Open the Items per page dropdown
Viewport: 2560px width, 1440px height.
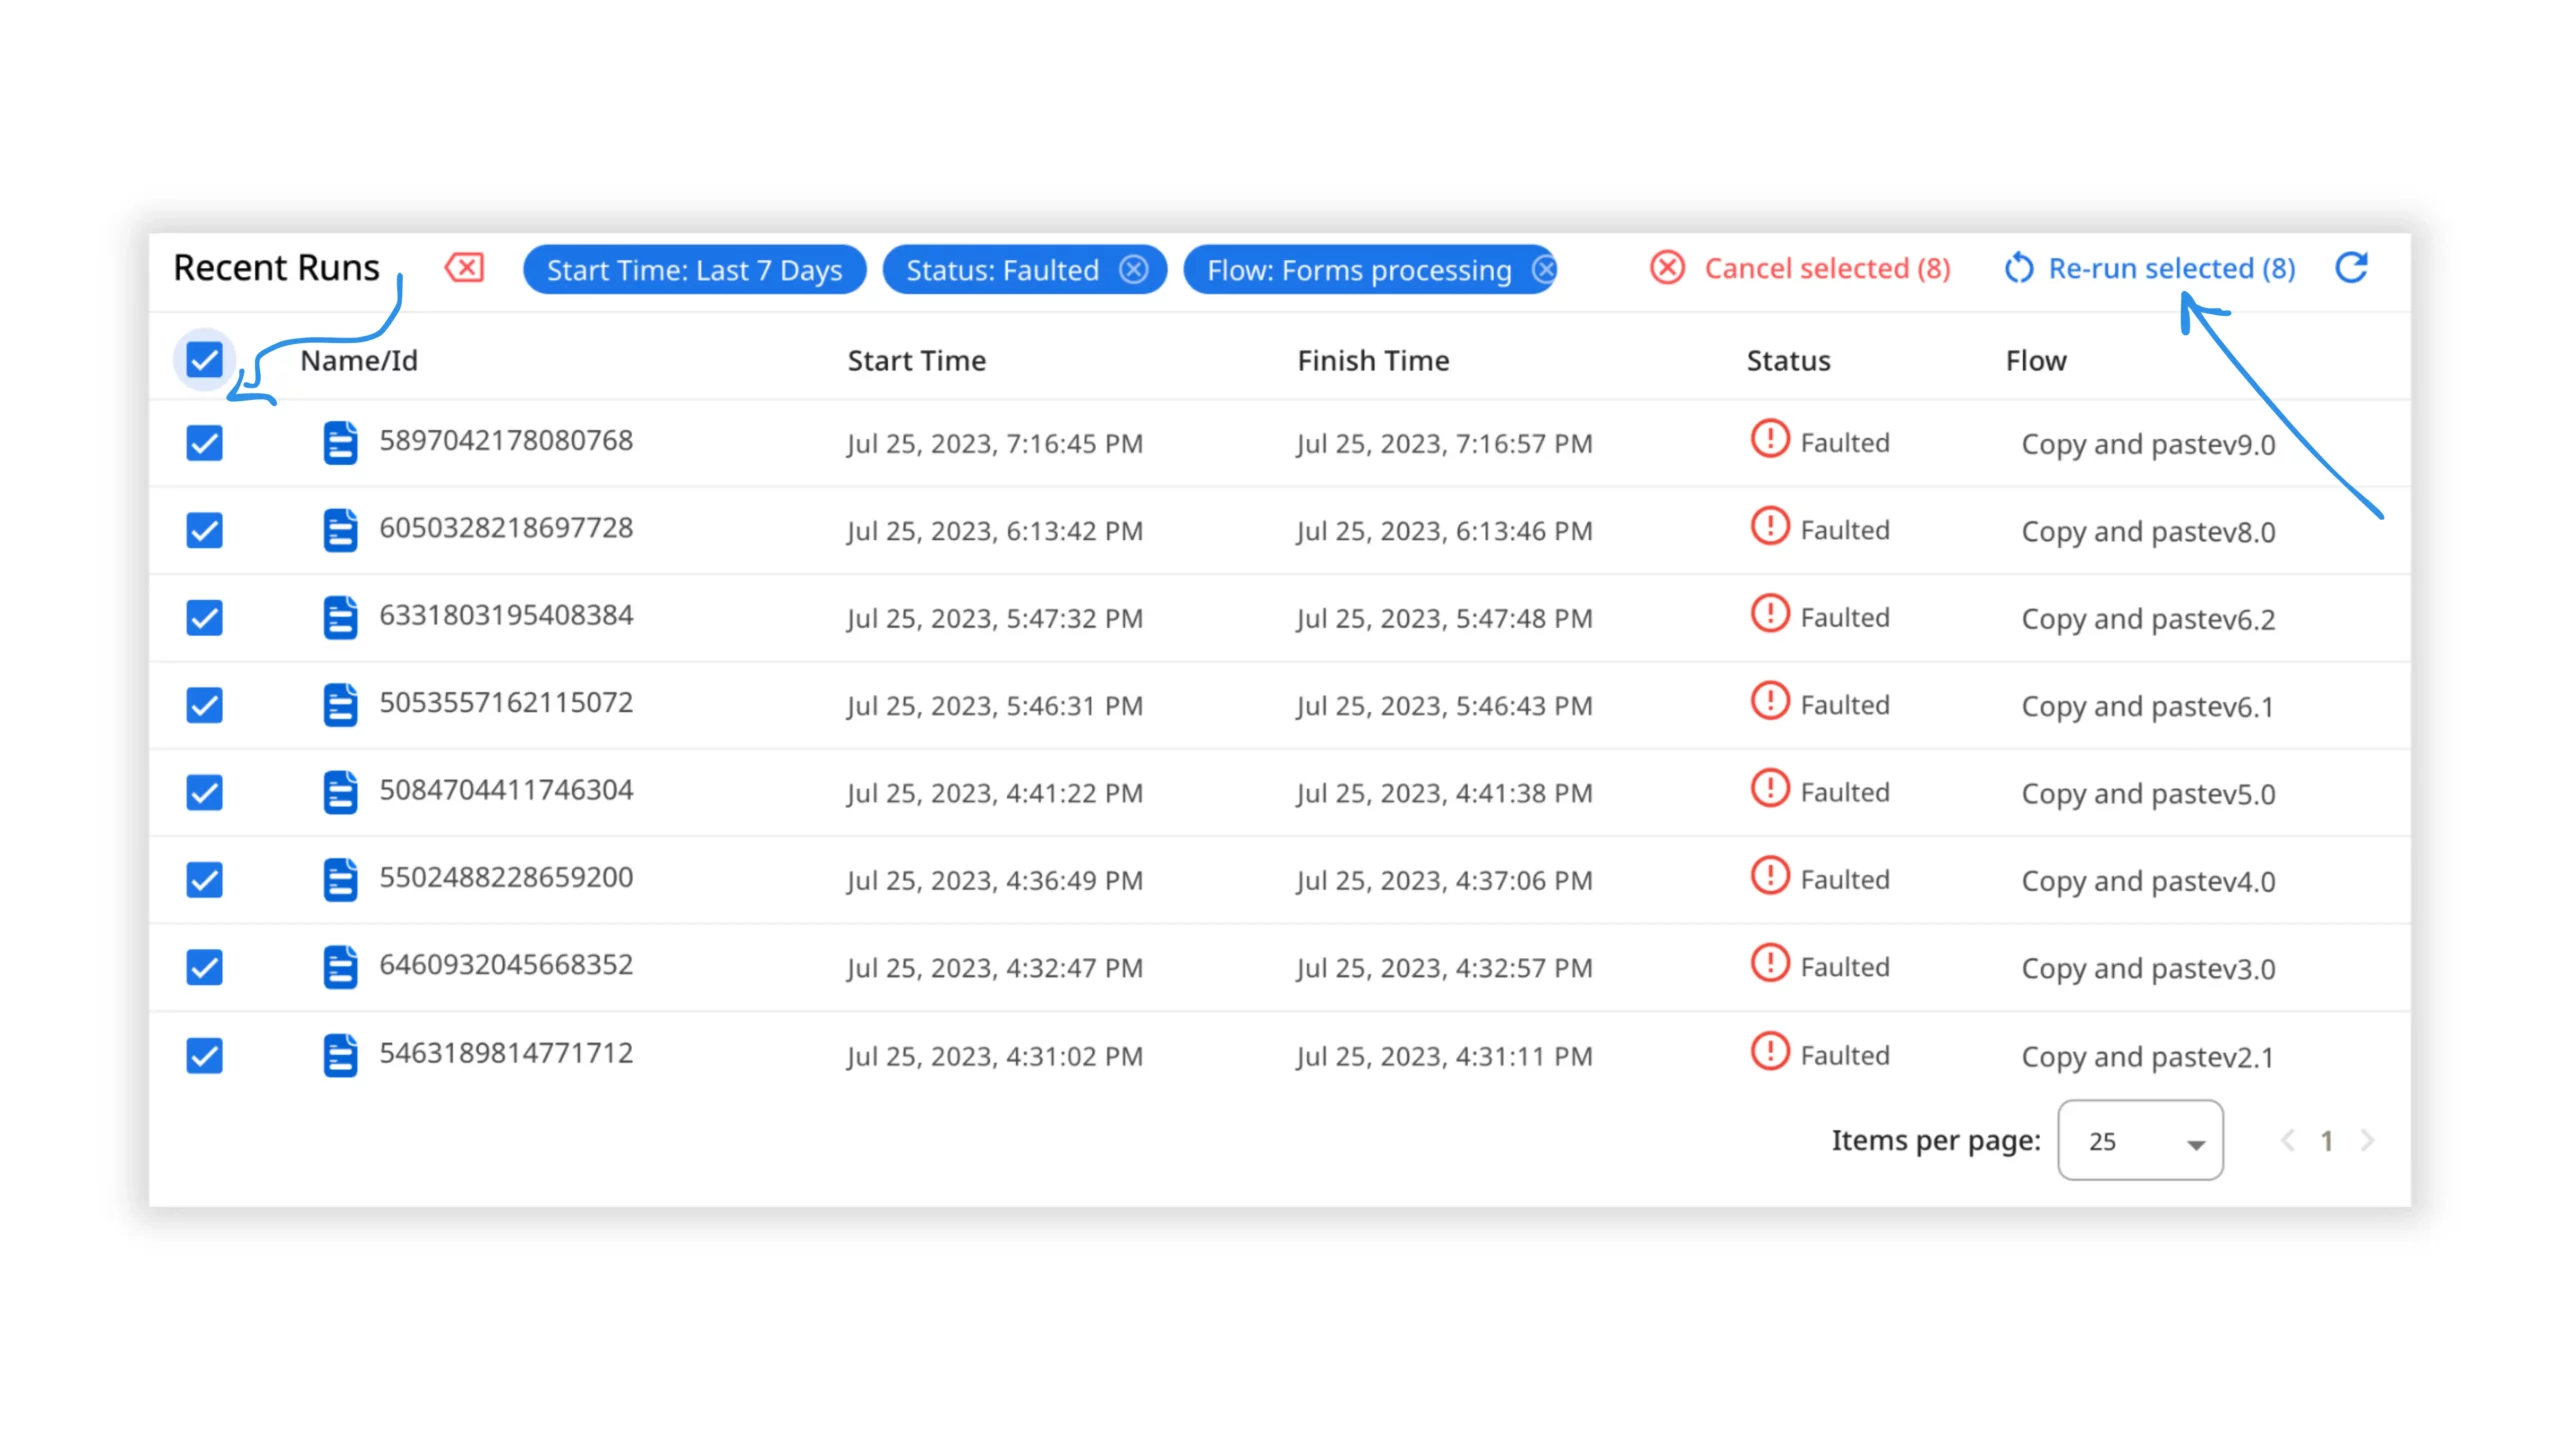(x=2139, y=1140)
